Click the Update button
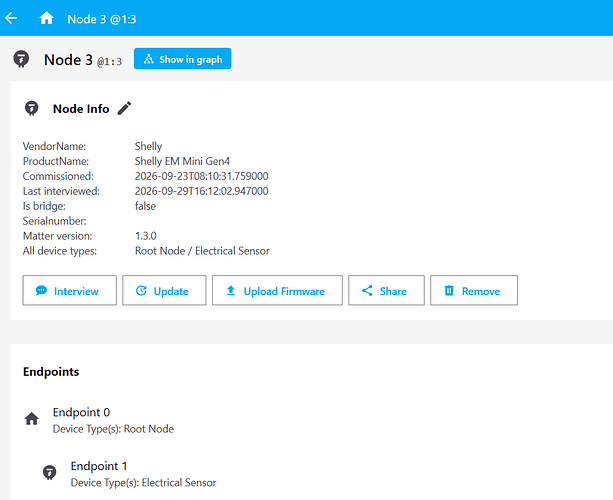This screenshot has height=500, width=613. point(164,290)
